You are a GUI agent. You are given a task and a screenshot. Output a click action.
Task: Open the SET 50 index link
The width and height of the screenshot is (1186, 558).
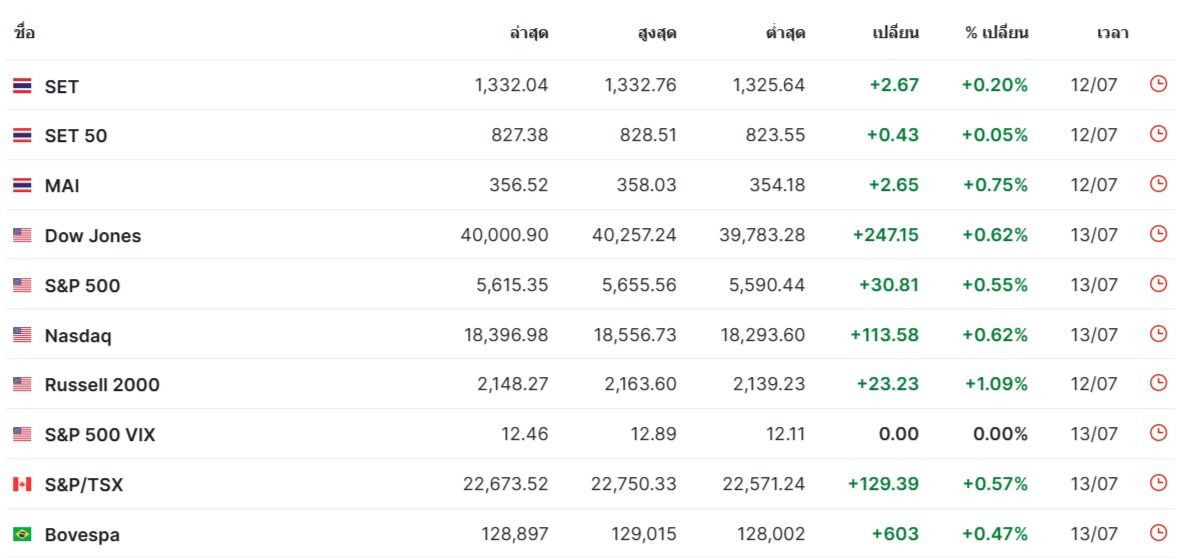[x=76, y=136]
